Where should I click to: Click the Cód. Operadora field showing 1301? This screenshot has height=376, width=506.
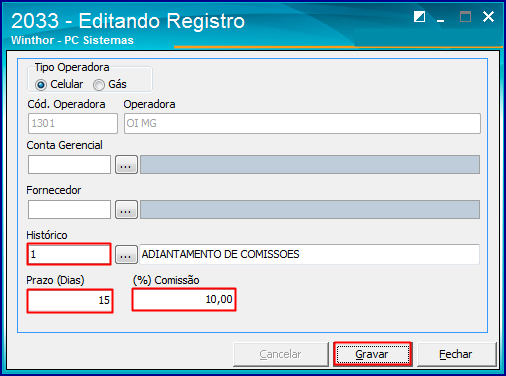pyautogui.click(x=73, y=123)
